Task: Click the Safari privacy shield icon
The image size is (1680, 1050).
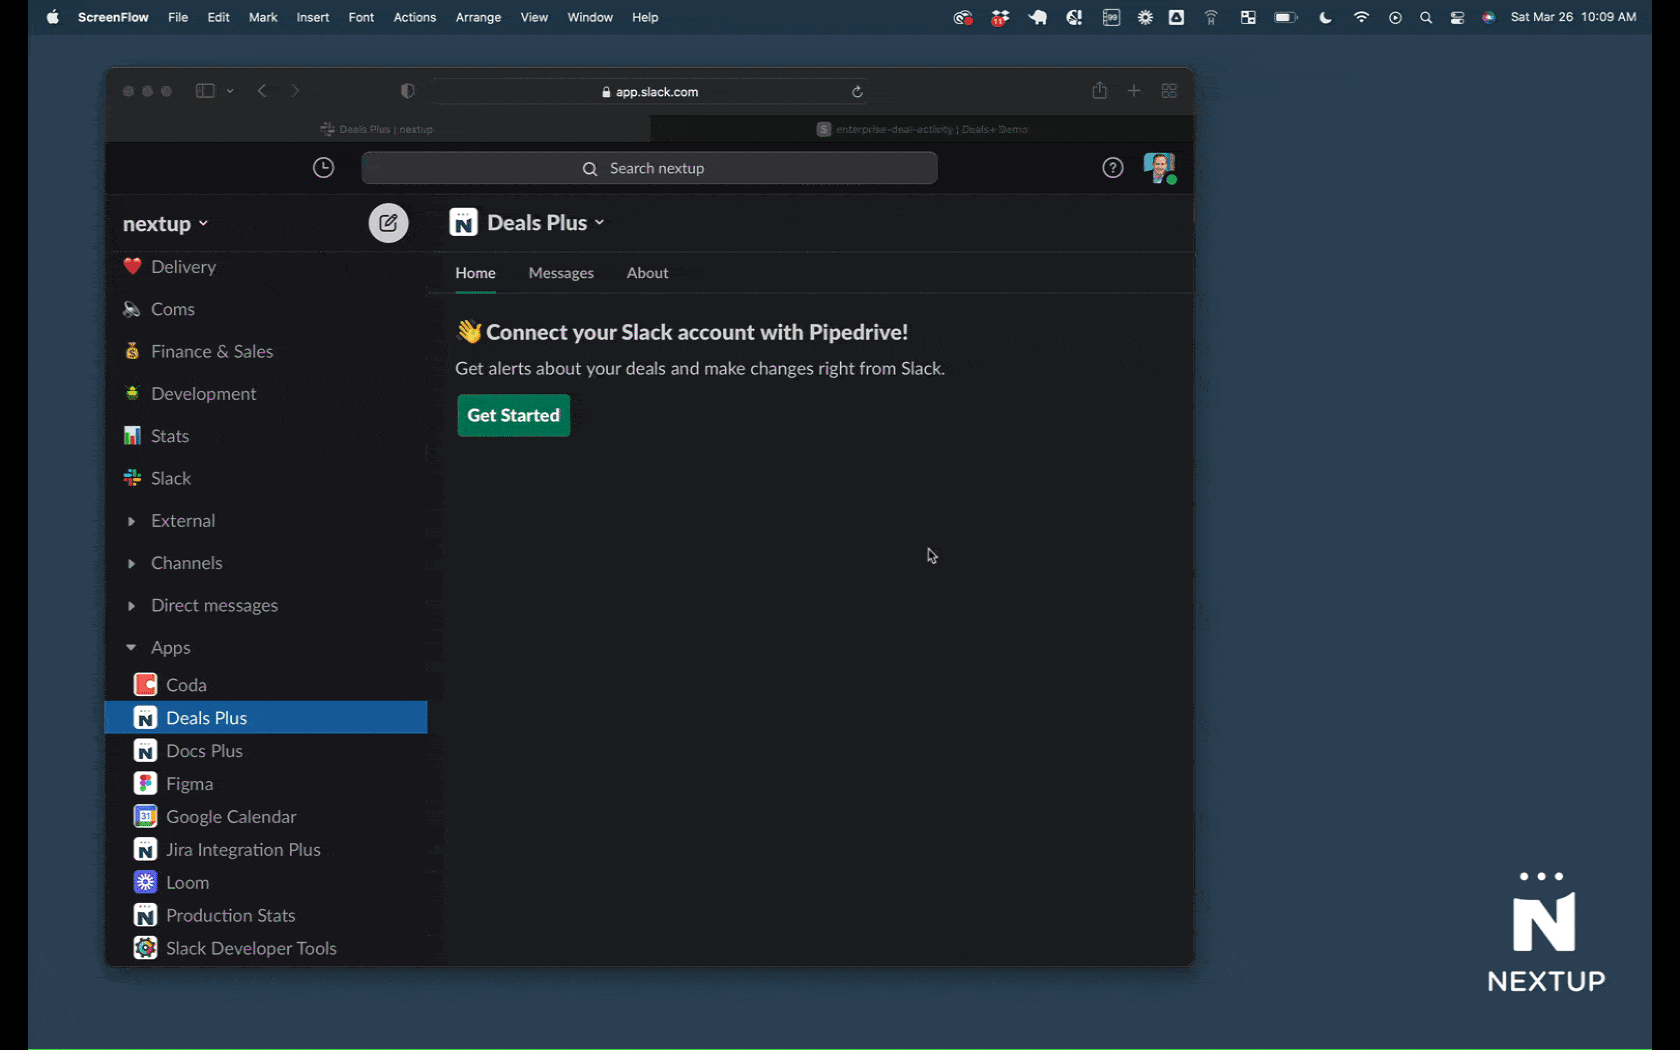Action: point(407,91)
